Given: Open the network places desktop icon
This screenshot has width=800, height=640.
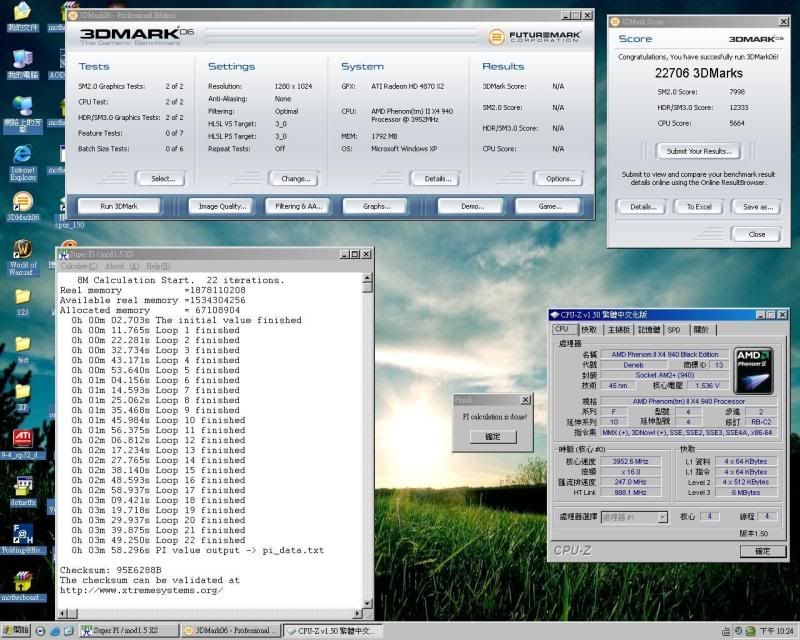Looking at the screenshot, I should (x=22, y=114).
